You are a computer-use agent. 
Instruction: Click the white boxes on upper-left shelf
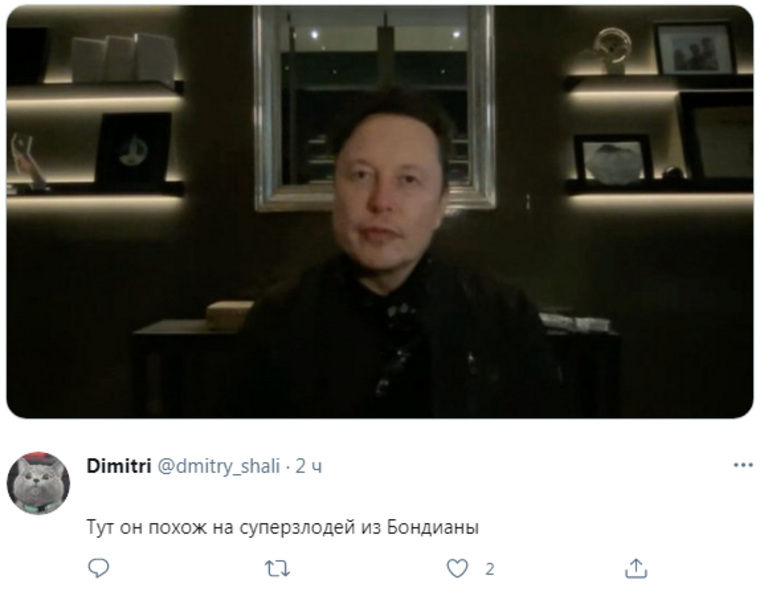[124, 59]
